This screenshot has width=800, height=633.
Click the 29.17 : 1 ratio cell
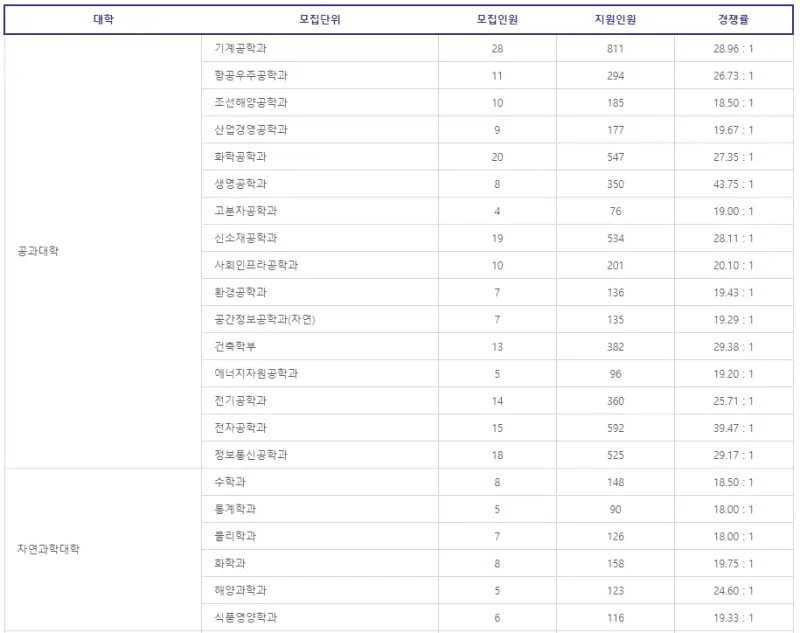coord(733,455)
